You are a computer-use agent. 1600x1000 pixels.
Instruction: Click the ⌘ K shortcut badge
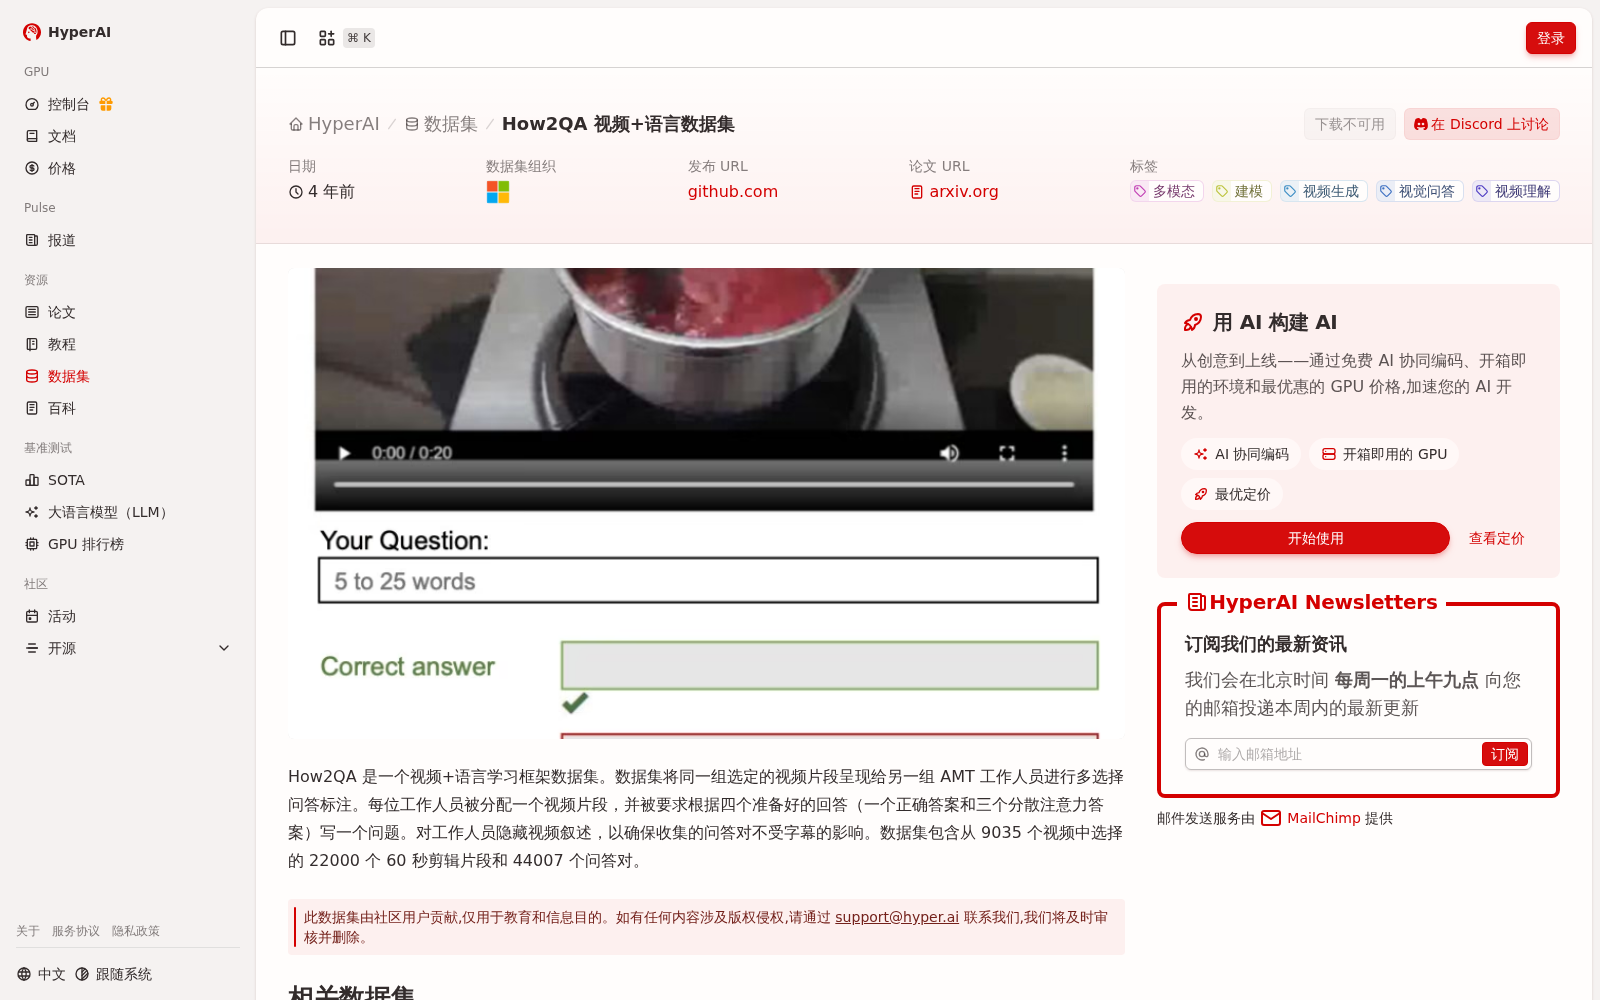[359, 38]
